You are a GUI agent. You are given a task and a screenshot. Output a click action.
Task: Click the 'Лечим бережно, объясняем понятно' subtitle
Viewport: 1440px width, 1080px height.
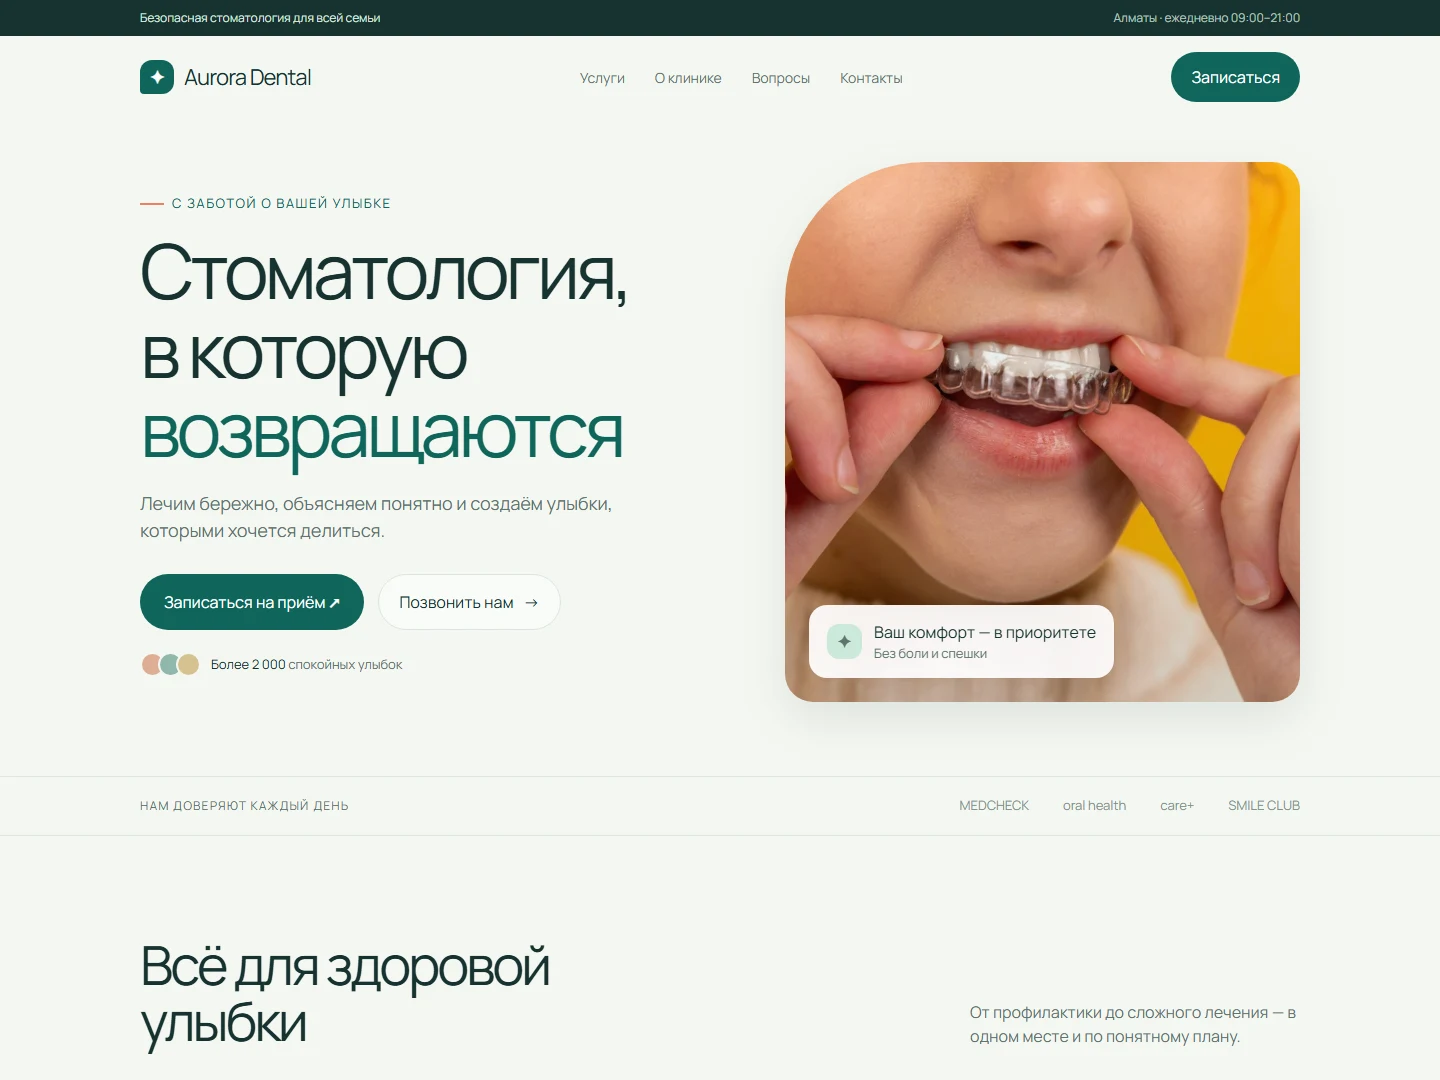click(x=376, y=517)
